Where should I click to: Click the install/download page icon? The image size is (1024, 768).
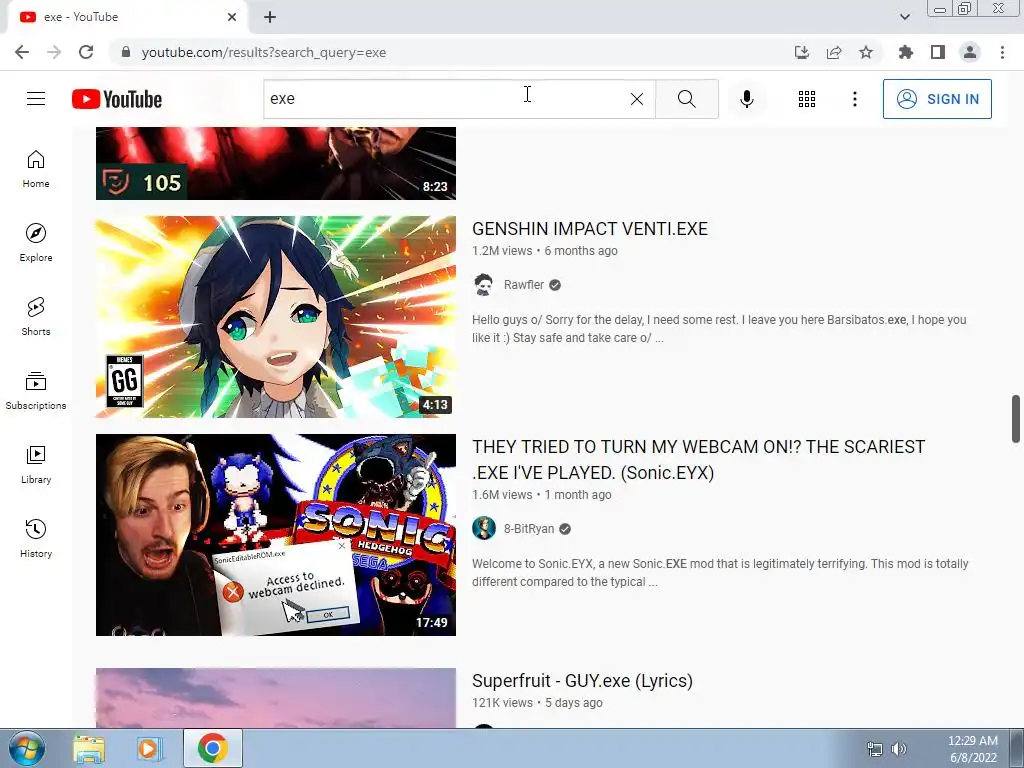click(x=802, y=52)
